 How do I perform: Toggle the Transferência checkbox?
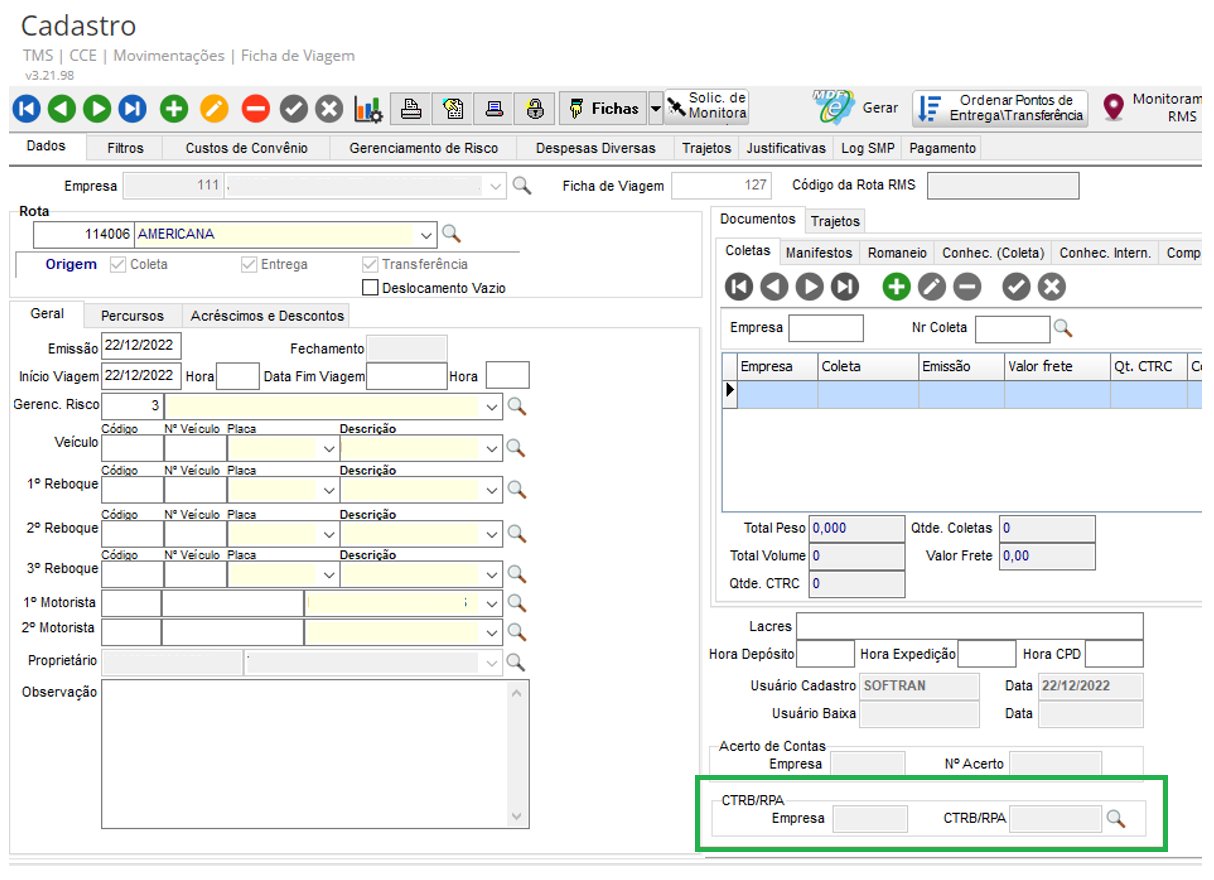370,265
